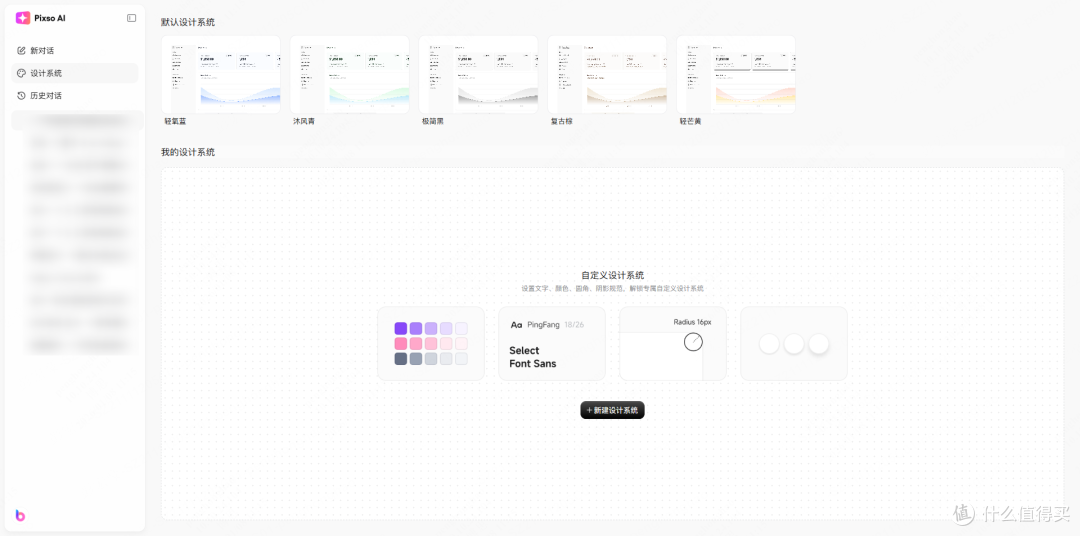Collapse the sidebar panel icon
Viewport: 1080px width, 536px height.
point(132,18)
